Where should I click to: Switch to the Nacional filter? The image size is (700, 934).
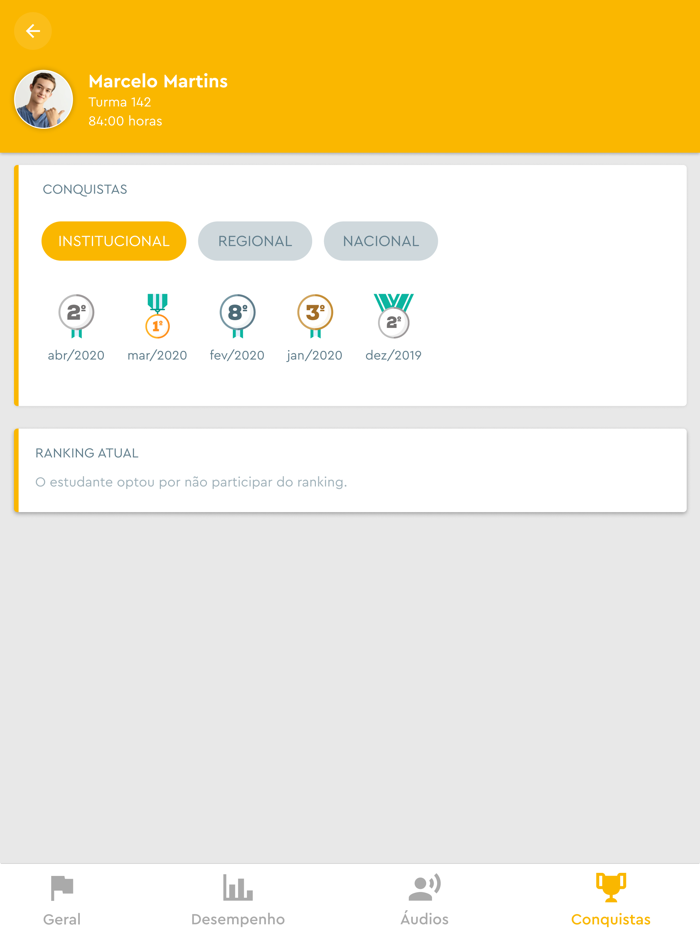pyautogui.click(x=381, y=241)
